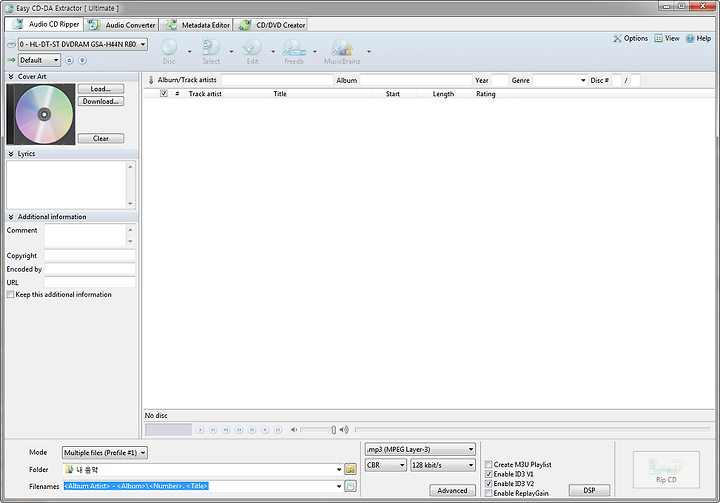This screenshot has width=720, height=503.
Task: Click the loud volume speaker icon
Action: point(344,430)
